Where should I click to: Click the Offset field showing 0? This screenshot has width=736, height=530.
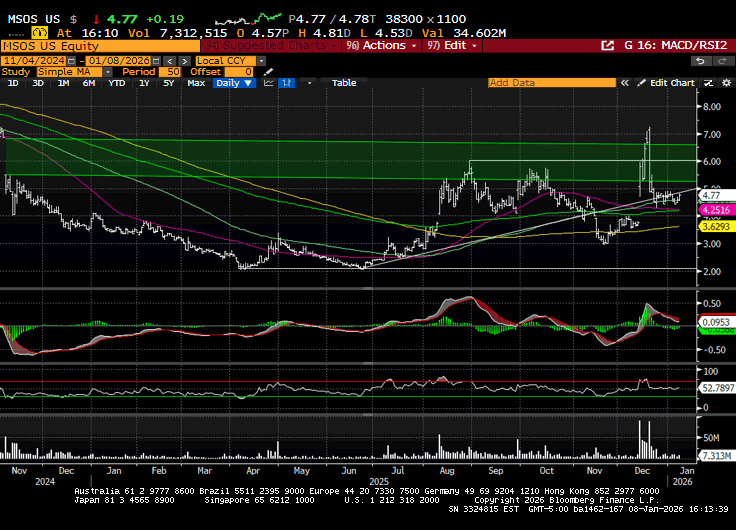[239, 72]
